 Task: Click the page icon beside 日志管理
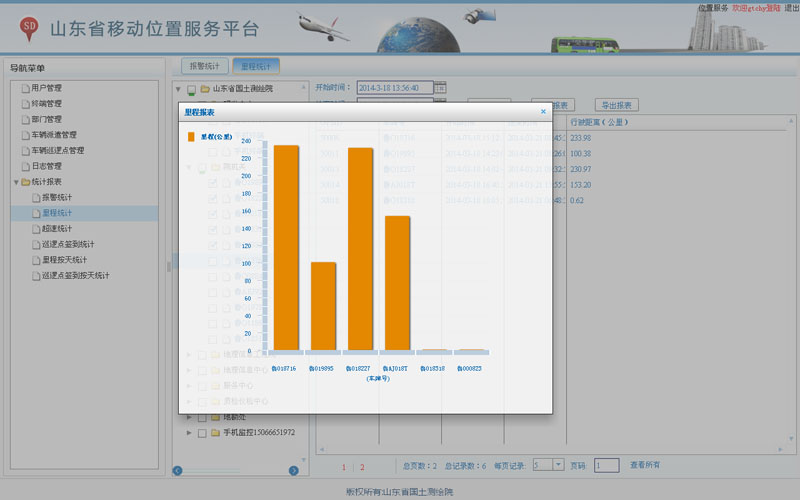pos(26,166)
